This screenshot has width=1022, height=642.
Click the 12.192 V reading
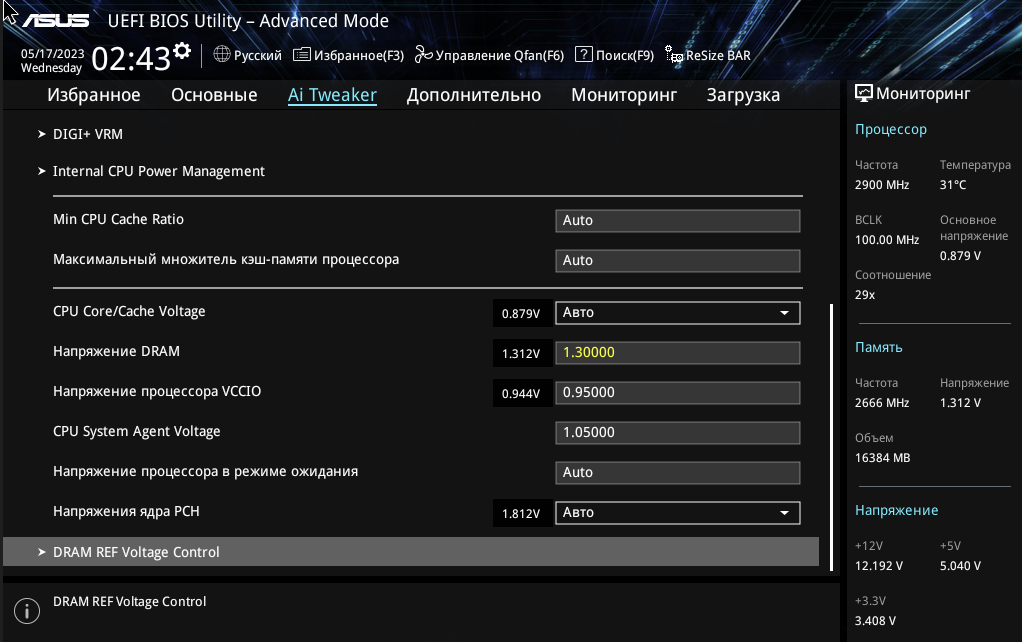[879, 566]
